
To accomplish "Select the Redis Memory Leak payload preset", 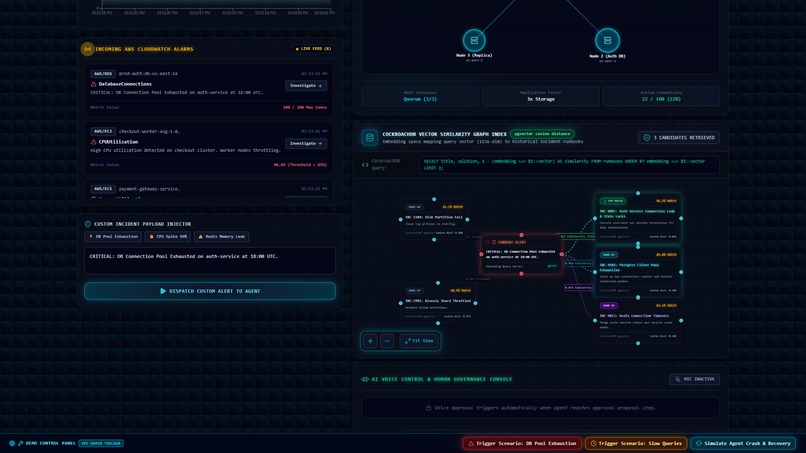I will coord(222,237).
